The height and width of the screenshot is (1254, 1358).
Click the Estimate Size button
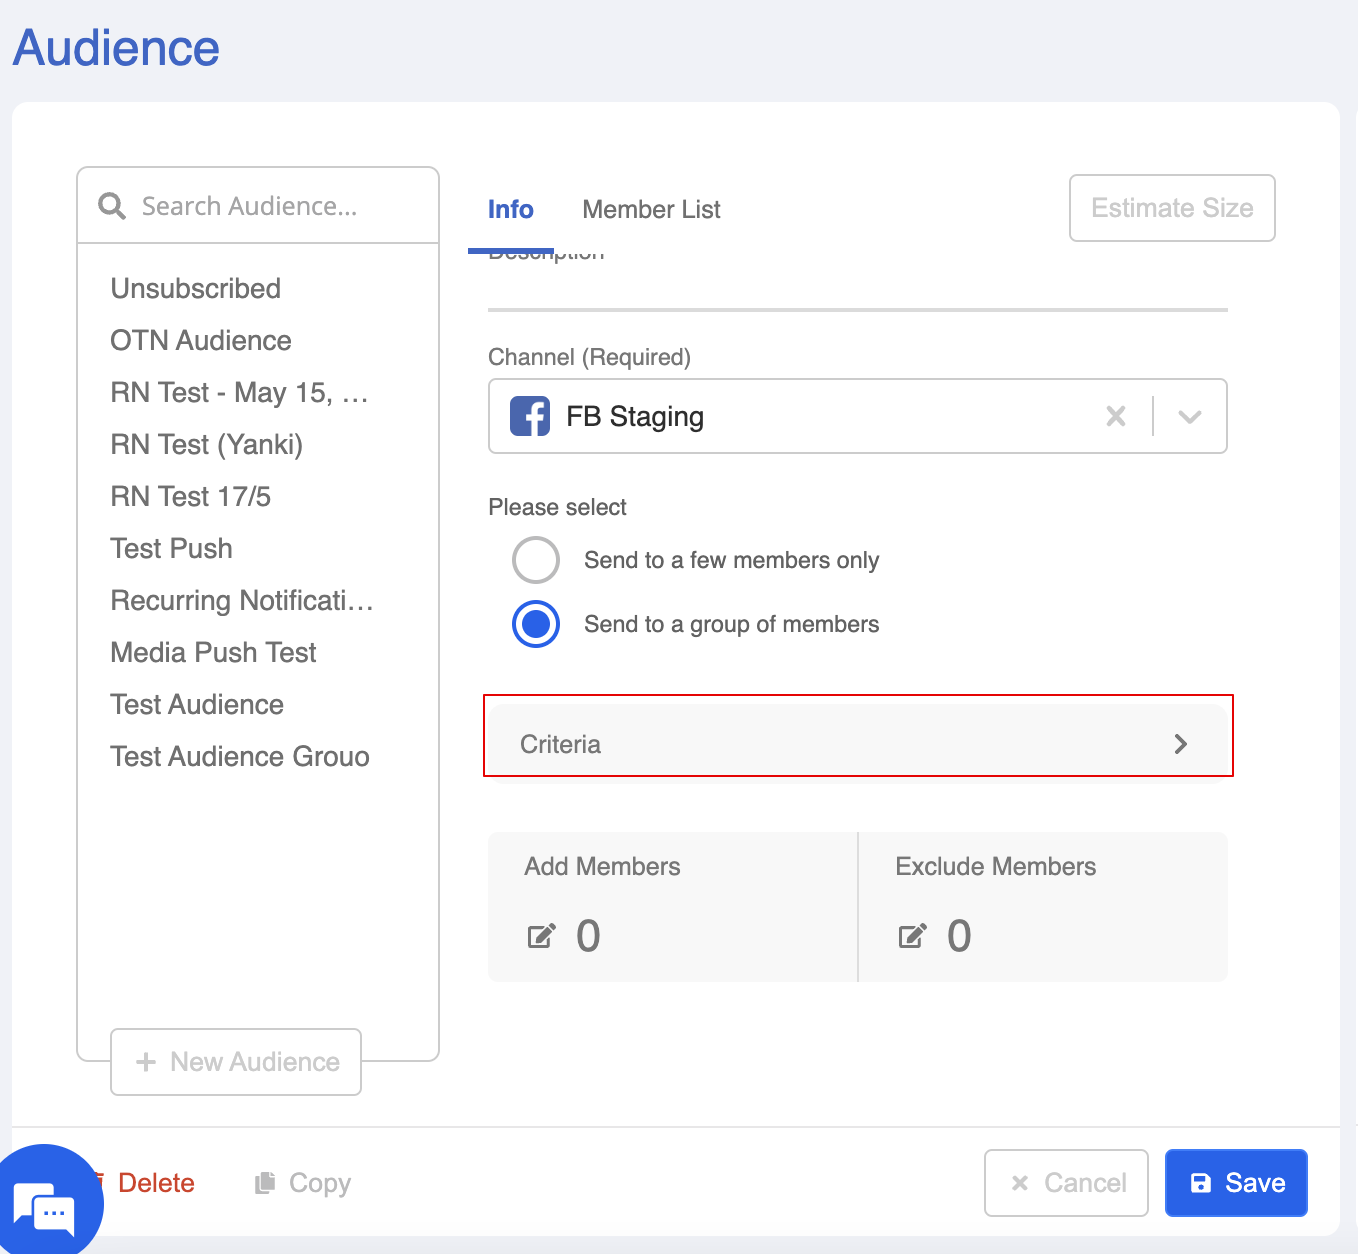coord(1172,208)
